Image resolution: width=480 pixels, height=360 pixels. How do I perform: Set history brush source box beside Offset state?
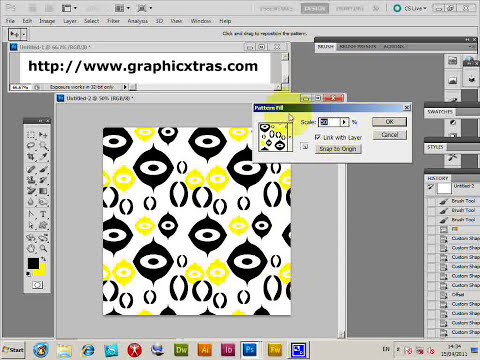(431, 295)
